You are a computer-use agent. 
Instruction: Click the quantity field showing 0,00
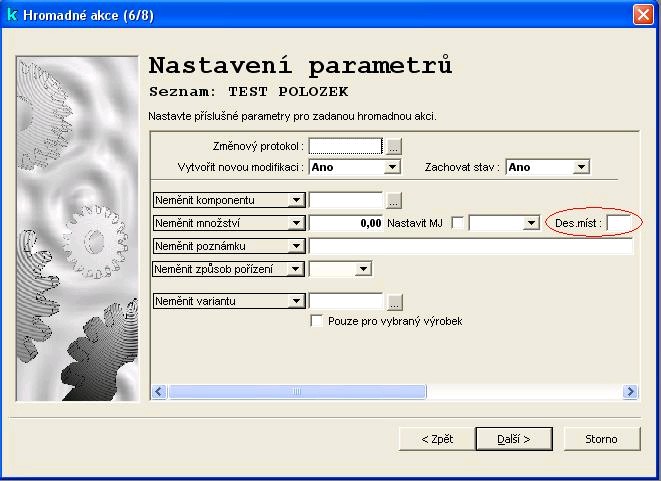tap(346, 223)
